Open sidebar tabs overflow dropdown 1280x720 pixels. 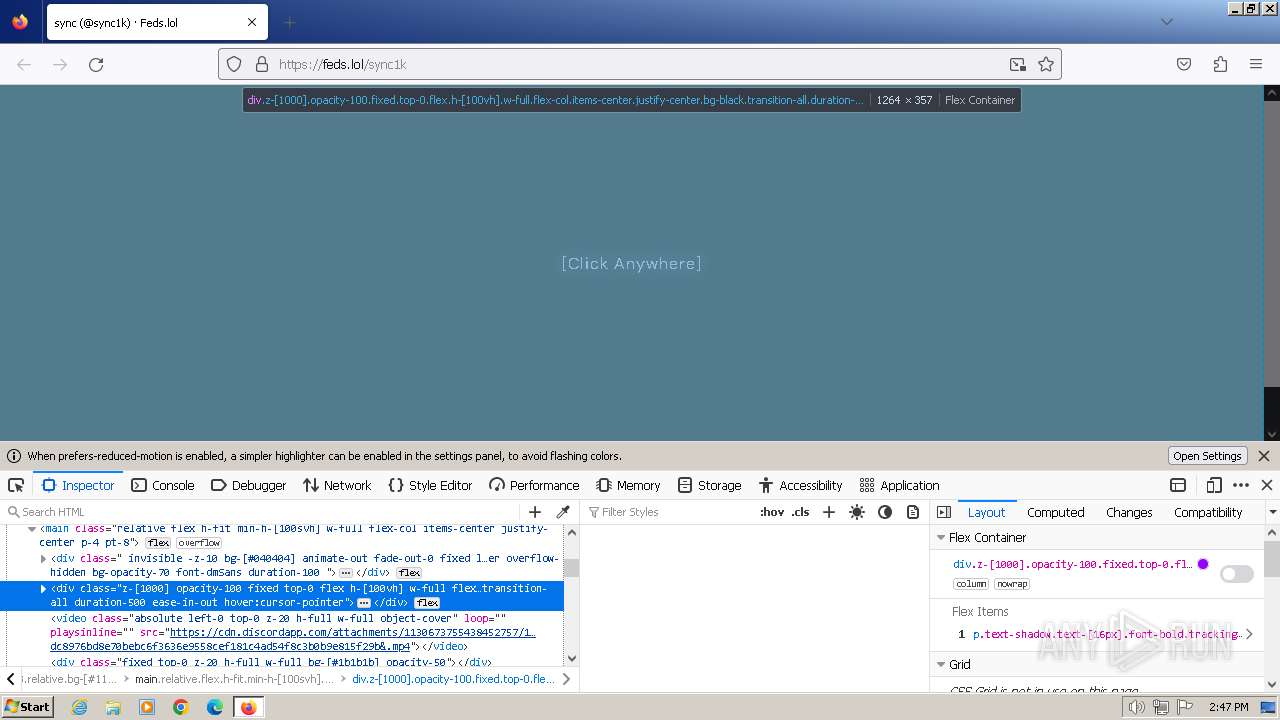1272,512
